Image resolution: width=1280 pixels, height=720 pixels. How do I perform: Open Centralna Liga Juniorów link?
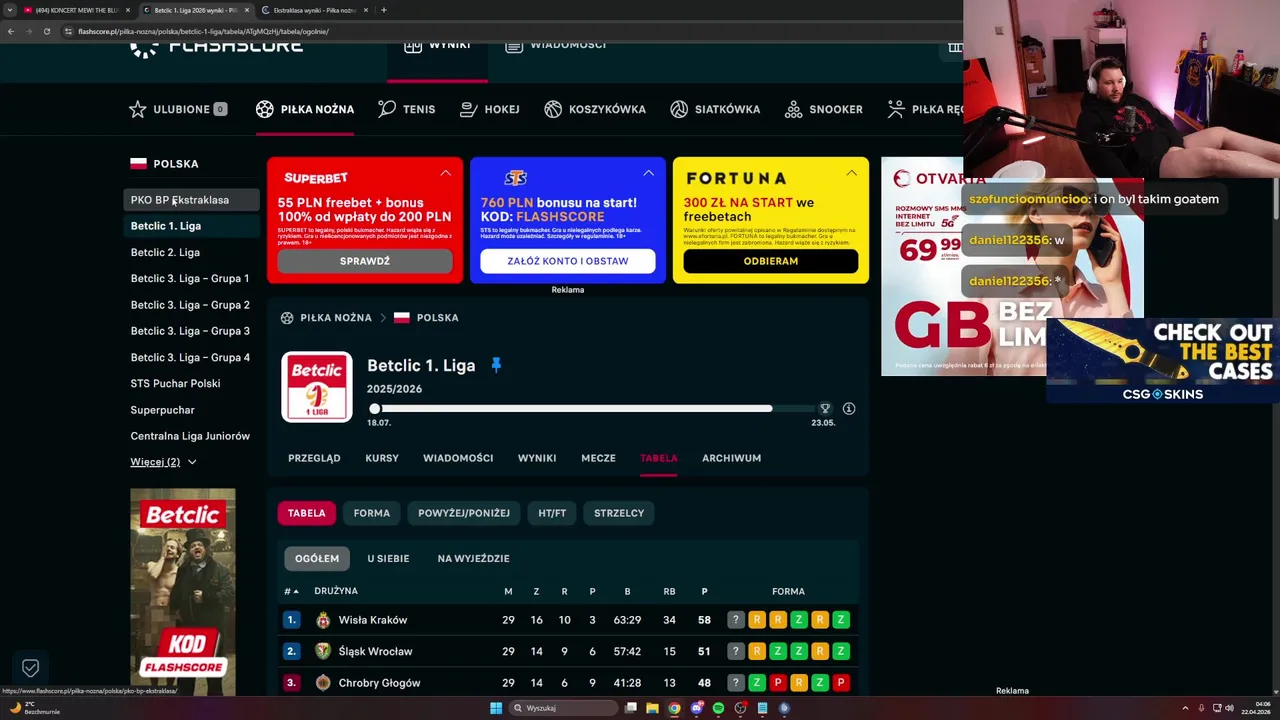[191, 436]
